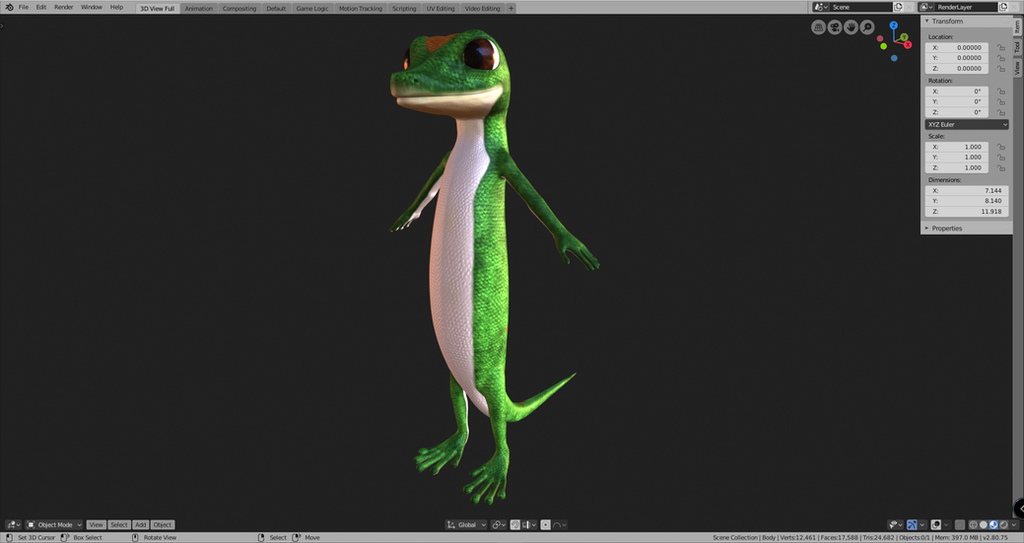
Task: Click the green Y axis on navigation gizmo
Action: [904, 37]
